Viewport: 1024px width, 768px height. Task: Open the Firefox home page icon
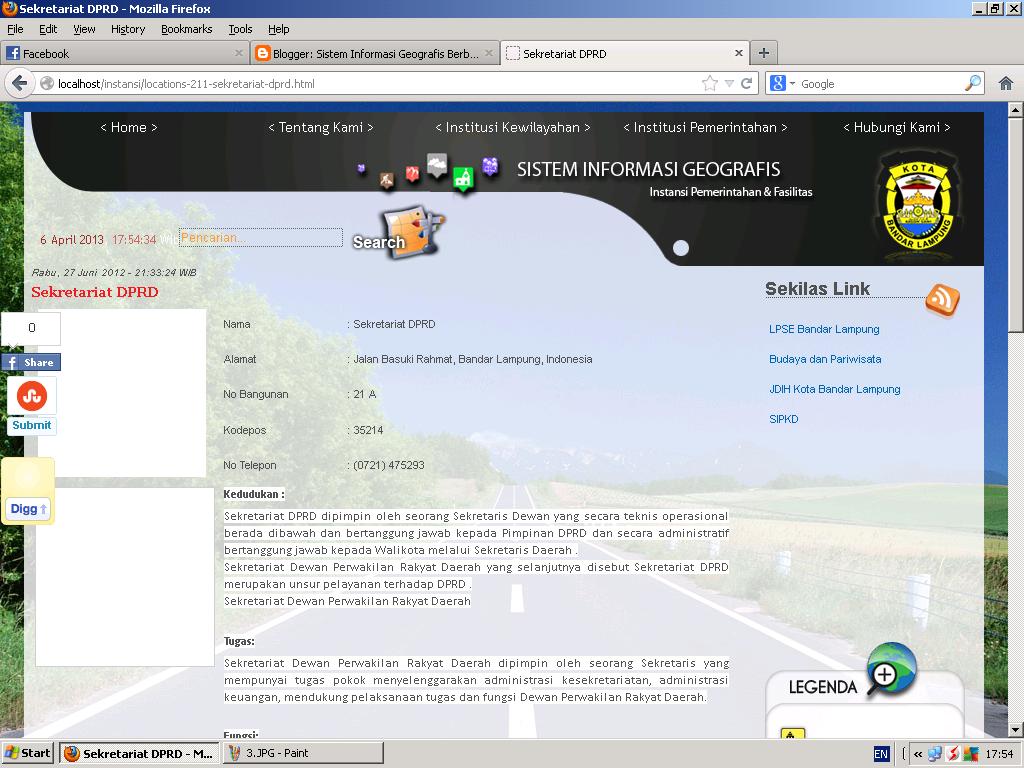(1005, 84)
